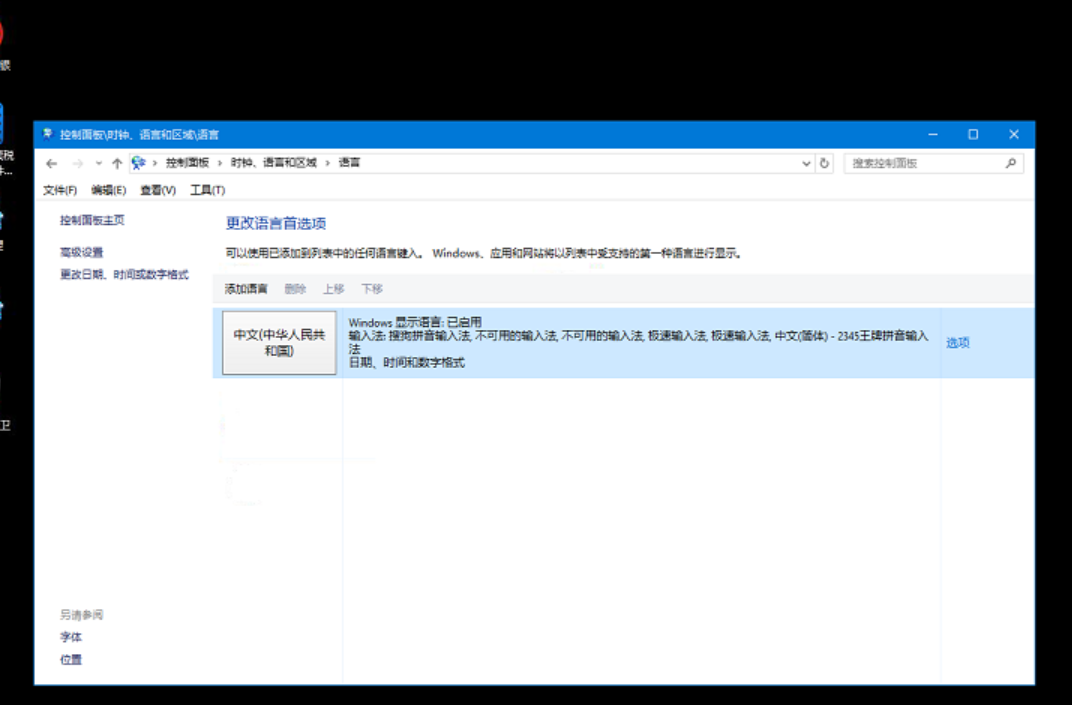The image size is (1072, 705).
Task: Go up one level with Up arrow
Action: point(117,163)
